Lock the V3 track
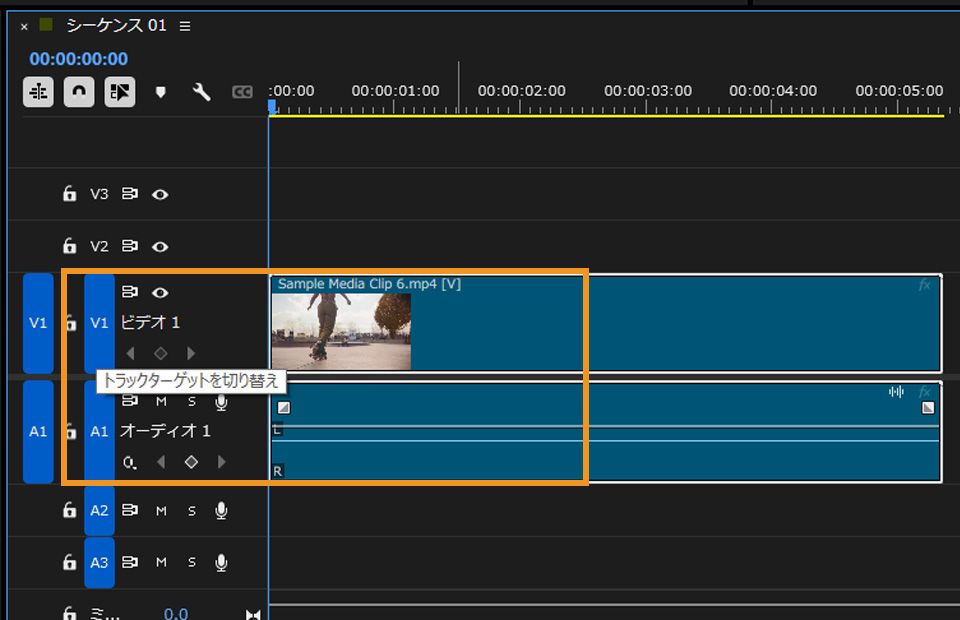 [69, 194]
